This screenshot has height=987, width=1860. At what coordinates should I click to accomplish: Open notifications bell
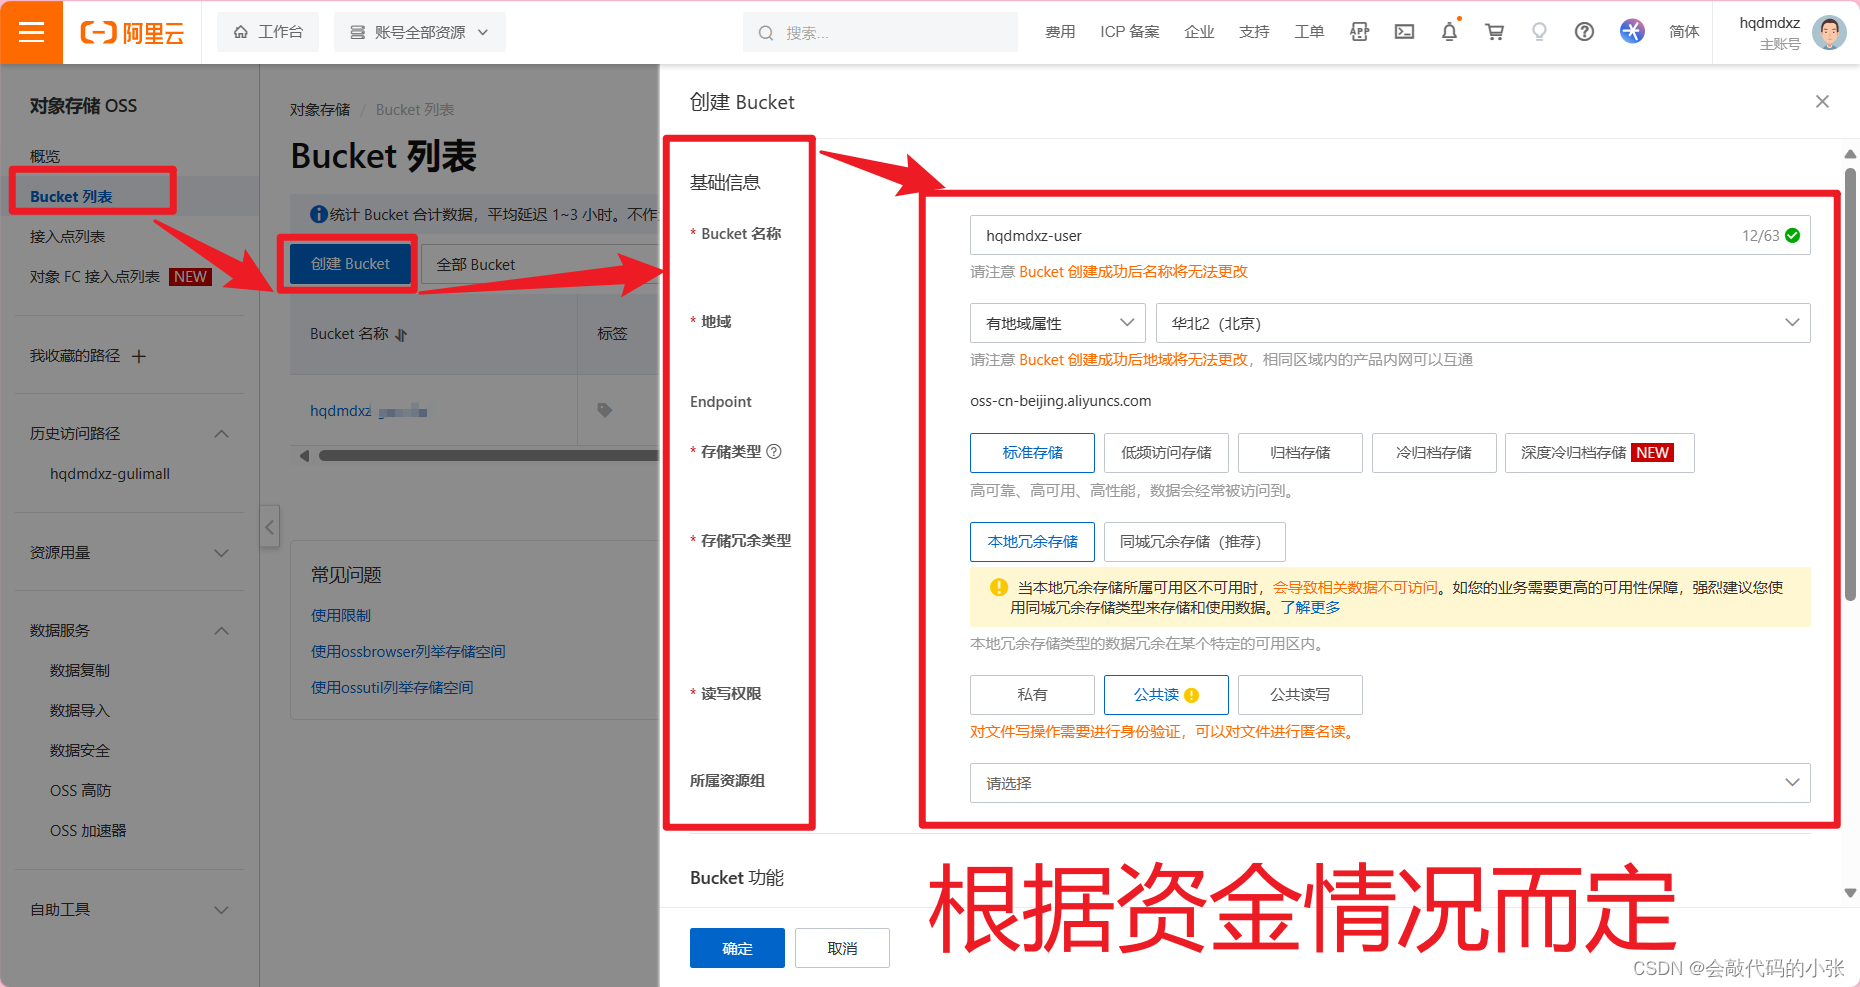[x=1449, y=32]
